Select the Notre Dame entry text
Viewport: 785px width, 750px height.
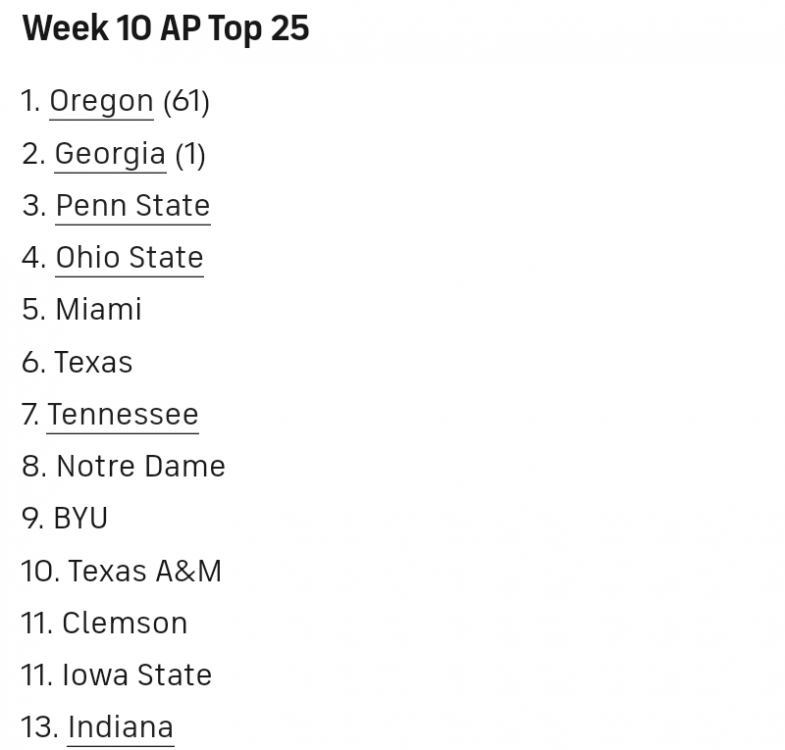pos(141,466)
